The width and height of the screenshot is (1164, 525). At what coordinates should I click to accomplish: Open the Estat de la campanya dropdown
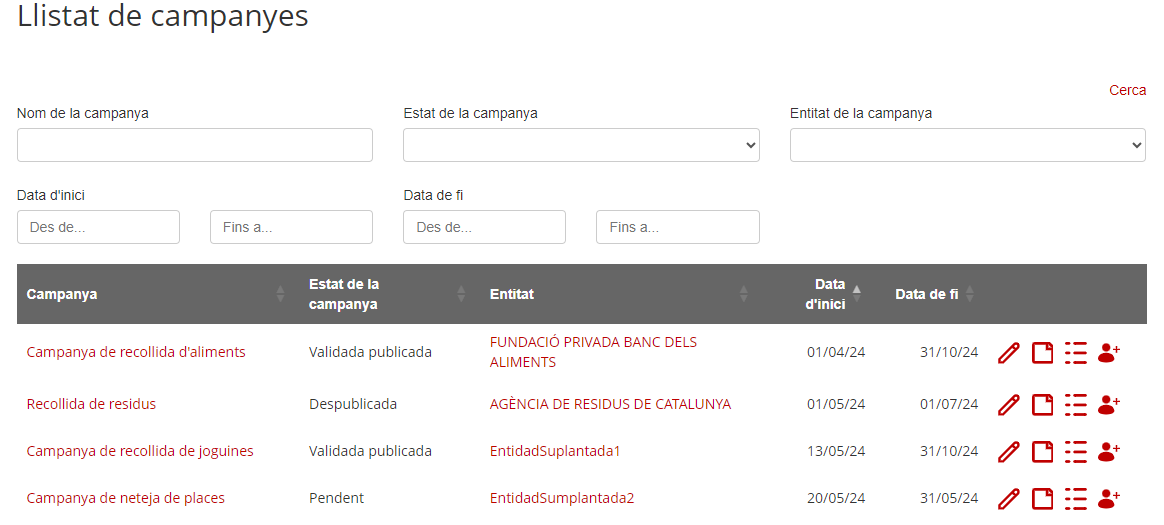[x=581, y=145]
